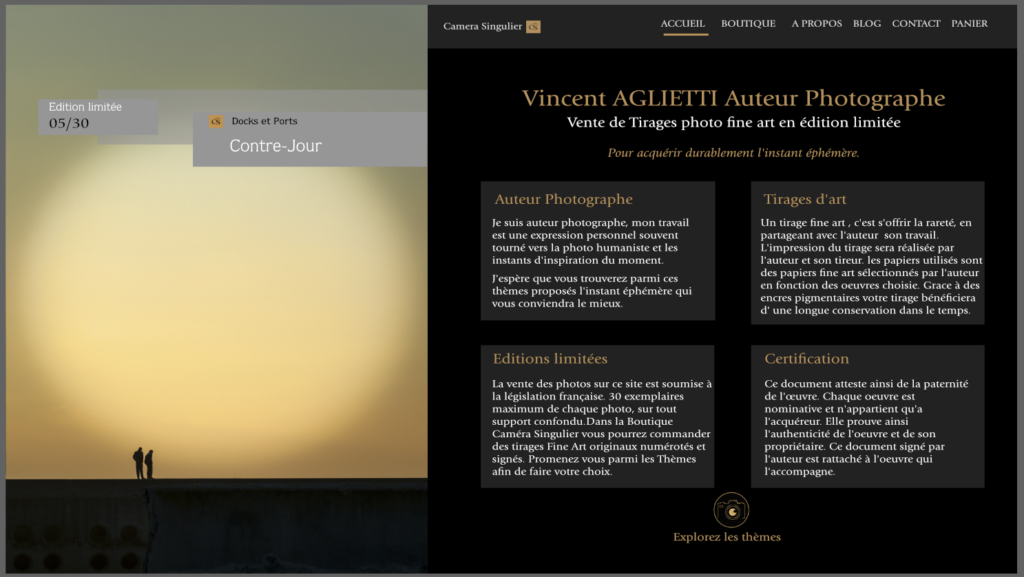This screenshot has height=577, width=1024.
Task: Follow the Explorez les thèmes link
Action: click(x=727, y=537)
